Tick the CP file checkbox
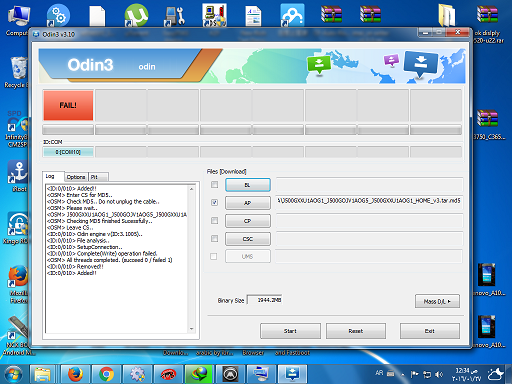Image resolution: width=512 pixels, height=384 pixels. (214, 221)
